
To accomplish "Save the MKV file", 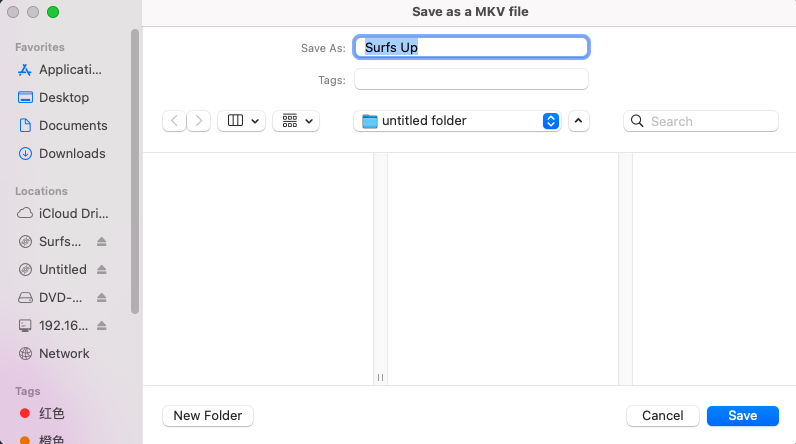I will [x=743, y=416].
